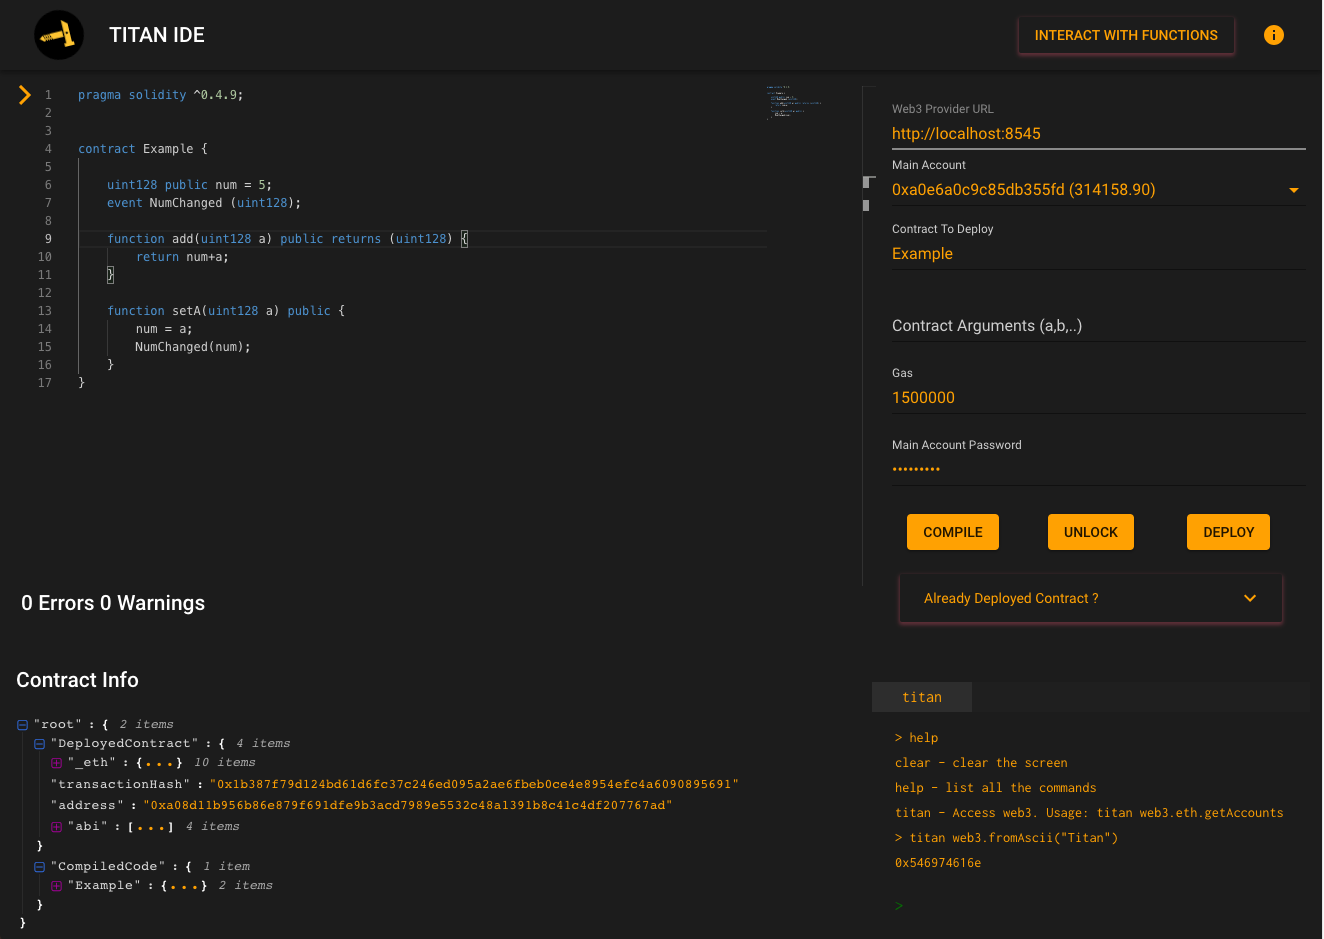1324x939 pixels.
Task: Click the Titan IDE hammer logo
Action: pyautogui.click(x=59, y=35)
